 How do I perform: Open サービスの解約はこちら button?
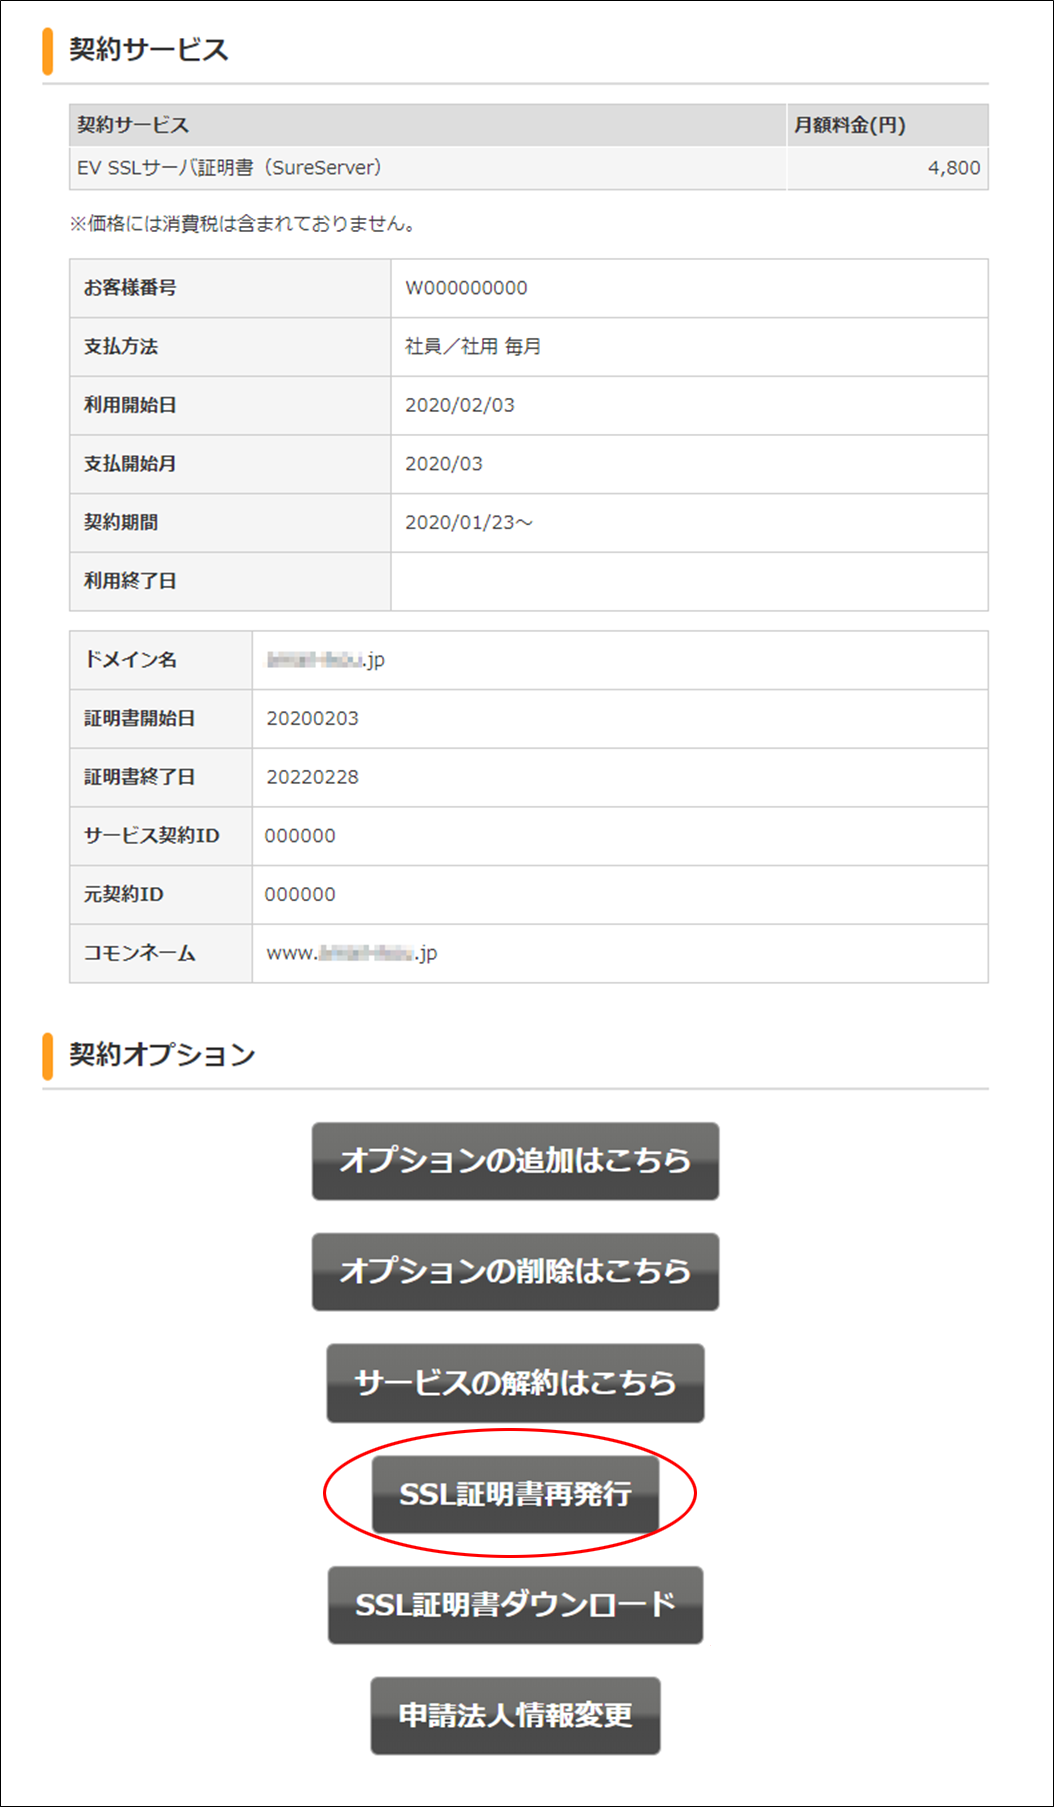point(515,1383)
